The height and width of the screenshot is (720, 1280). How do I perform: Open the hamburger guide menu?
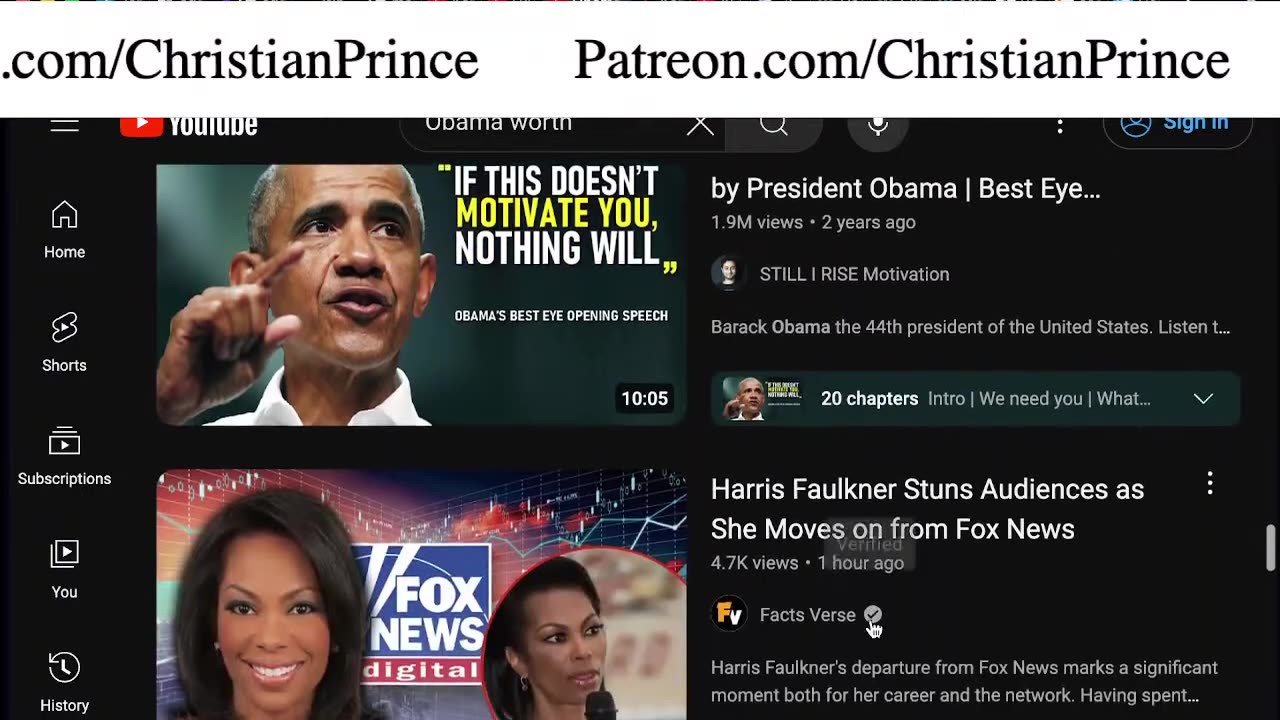pos(64,125)
